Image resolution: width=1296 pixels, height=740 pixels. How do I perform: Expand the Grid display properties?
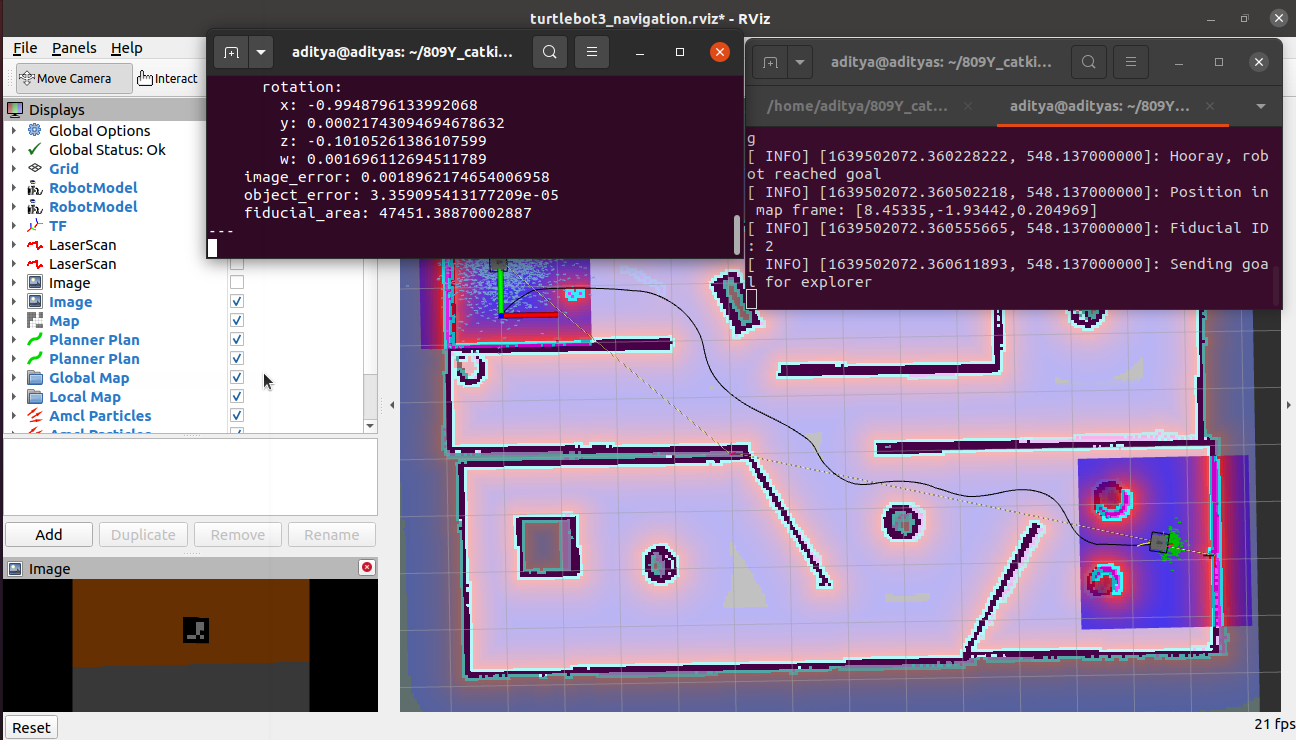(x=13, y=169)
